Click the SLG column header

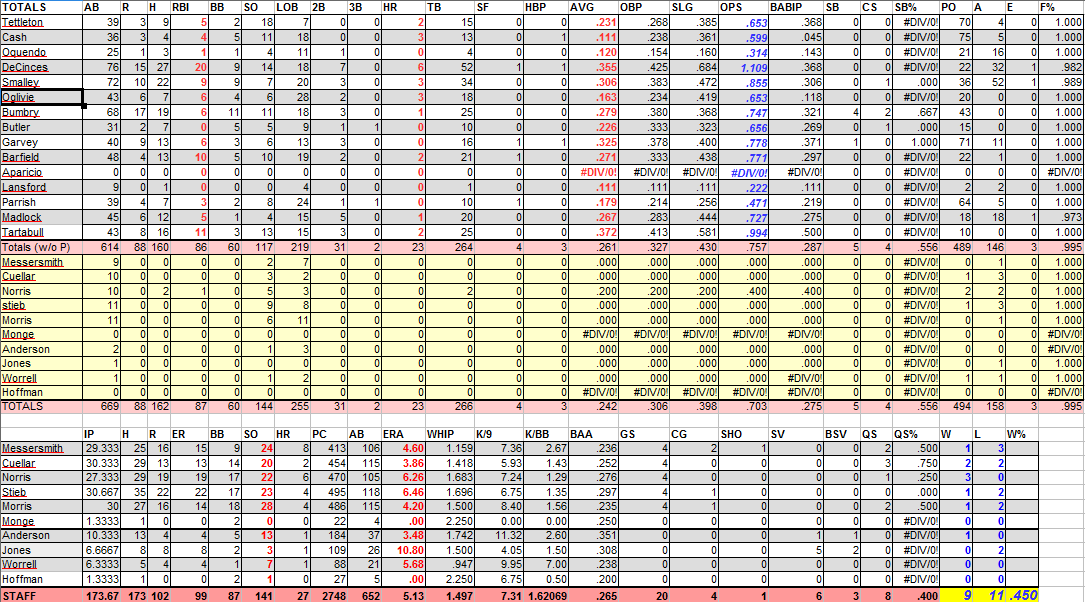(694, 8)
